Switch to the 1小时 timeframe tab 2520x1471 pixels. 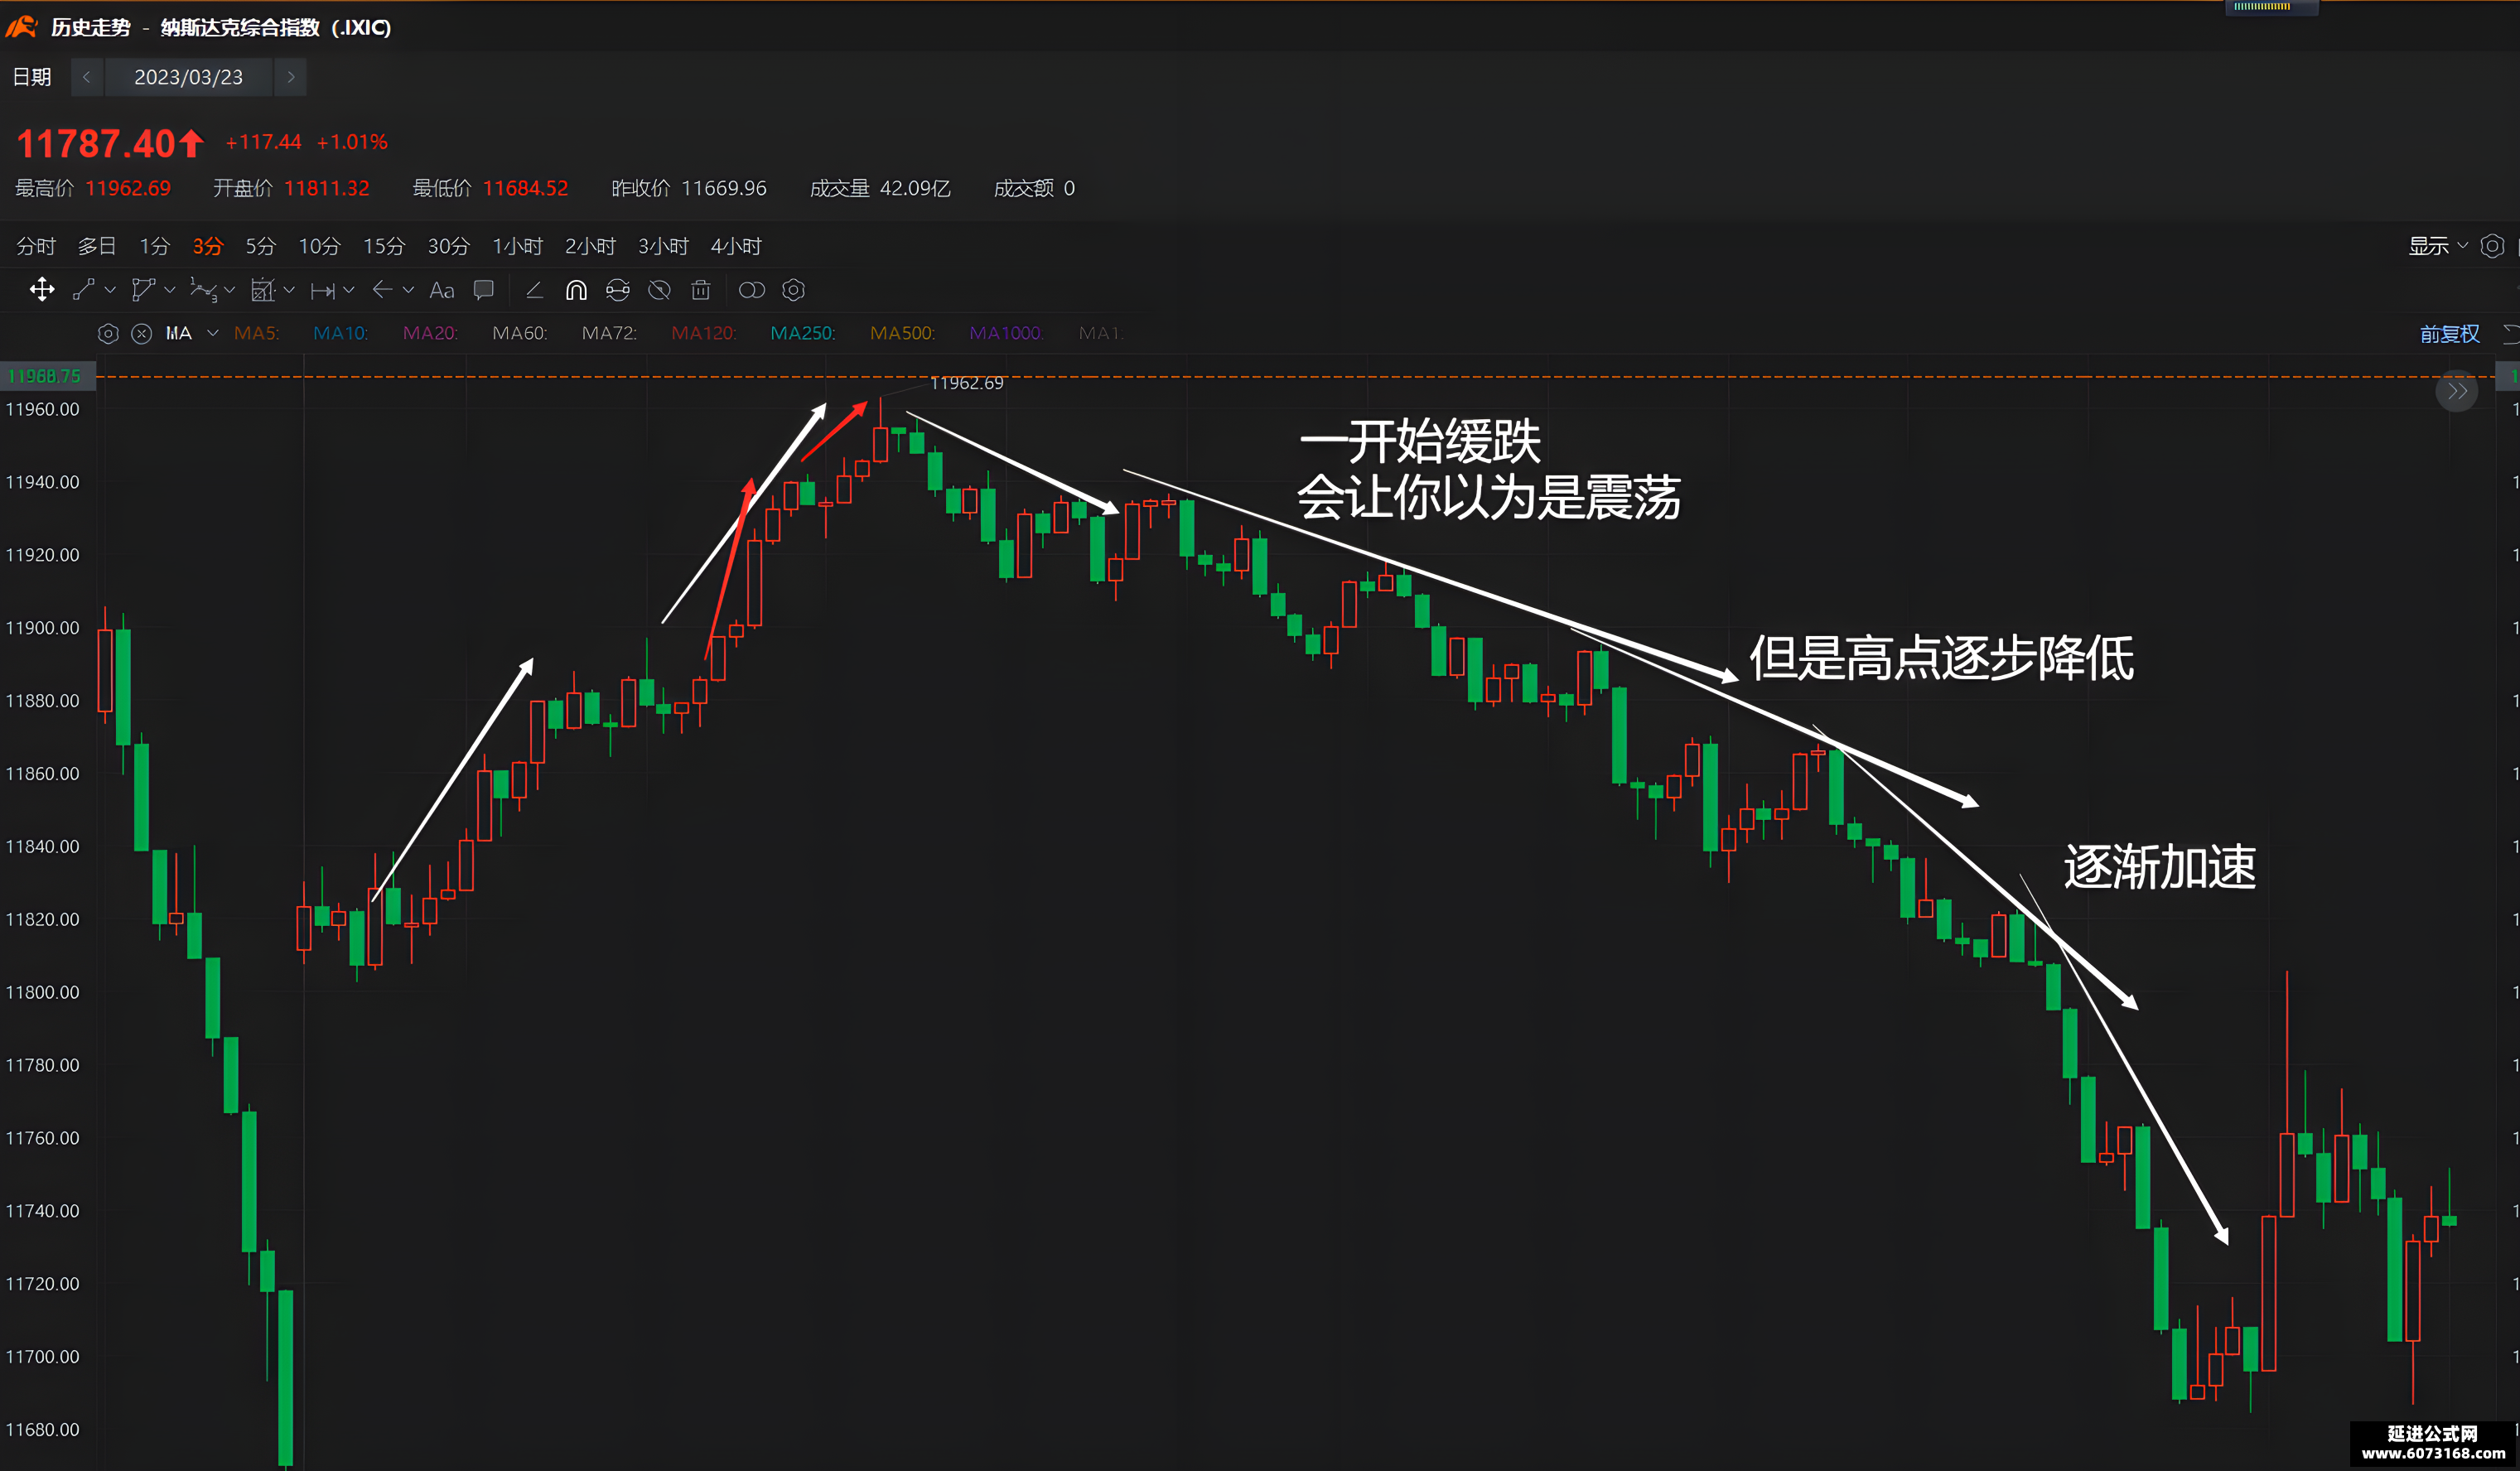tap(517, 246)
